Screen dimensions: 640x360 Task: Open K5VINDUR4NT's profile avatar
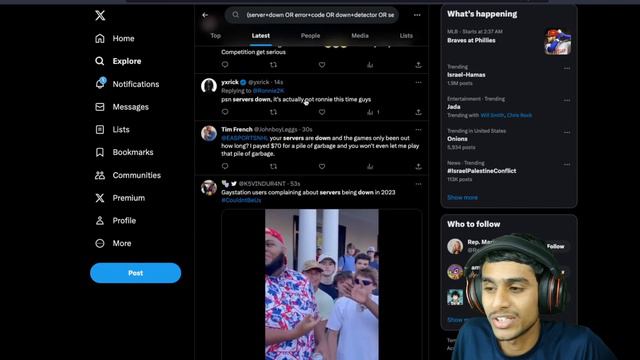[x=209, y=188]
